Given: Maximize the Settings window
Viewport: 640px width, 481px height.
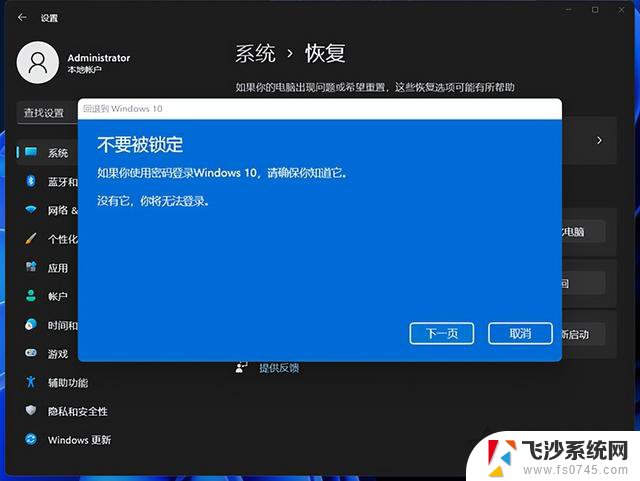Looking at the screenshot, I should (x=596, y=10).
